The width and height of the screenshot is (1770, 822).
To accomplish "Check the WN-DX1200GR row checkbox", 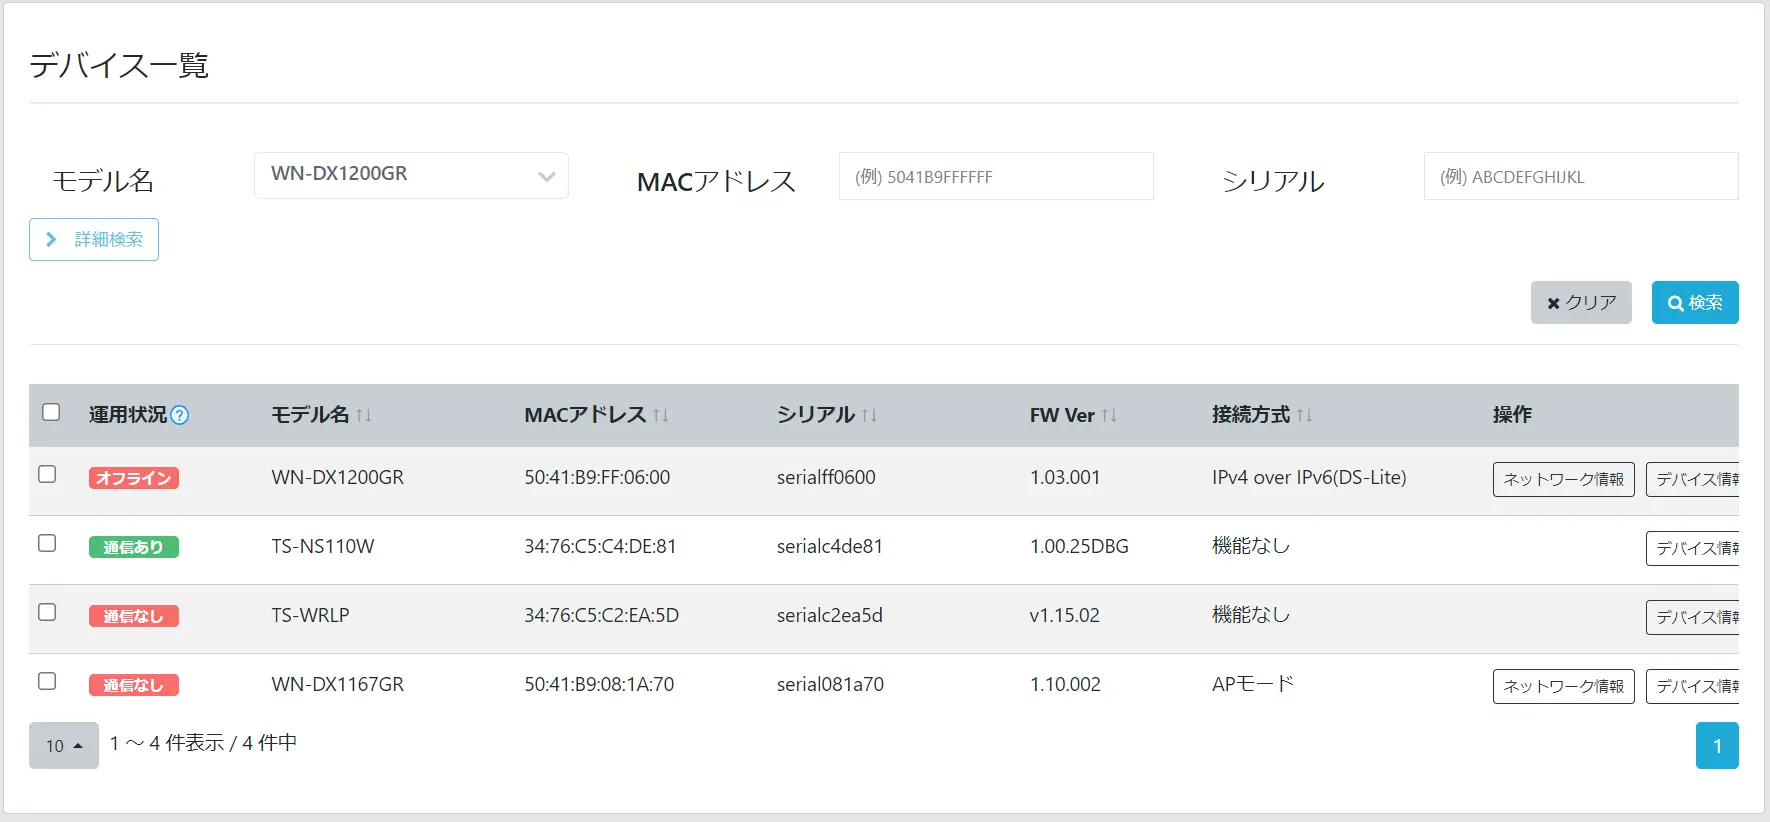I will pyautogui.click(x=47, y=474).
